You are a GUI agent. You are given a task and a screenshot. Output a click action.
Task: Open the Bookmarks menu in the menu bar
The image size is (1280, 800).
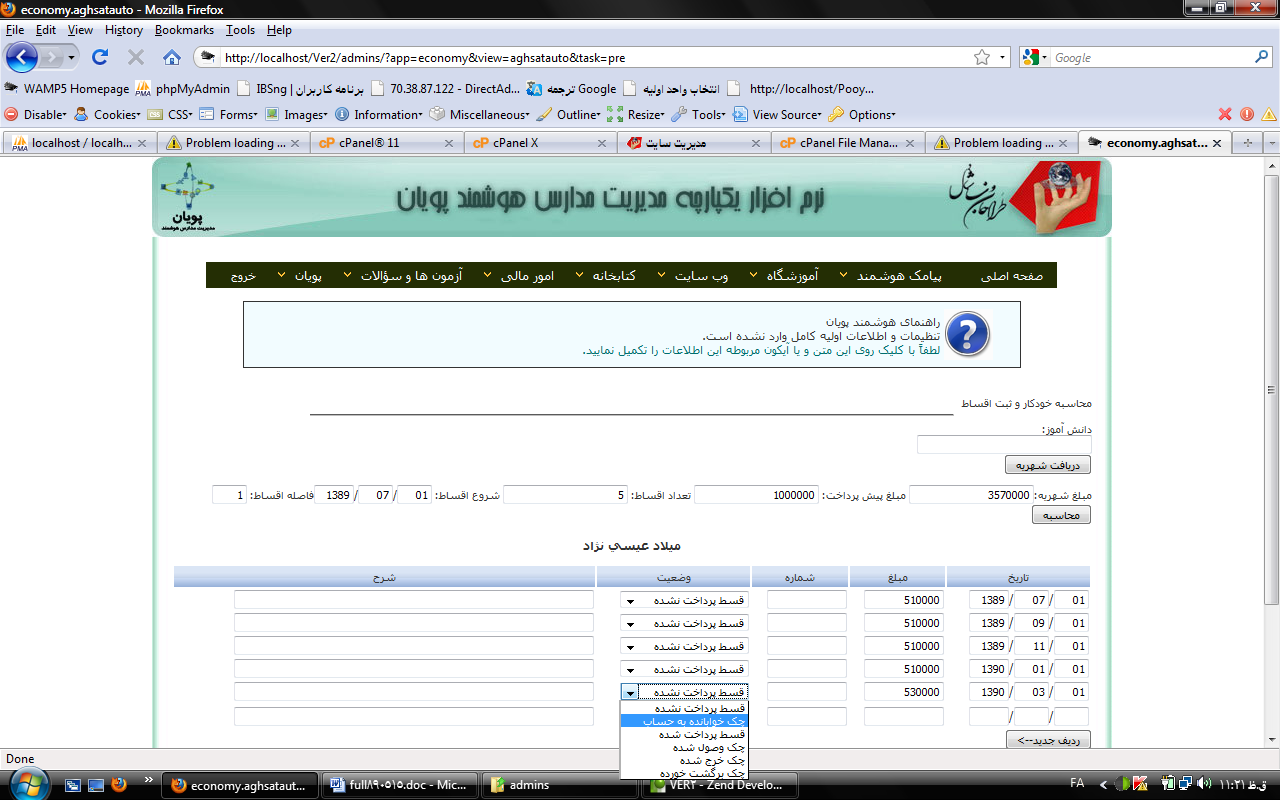[184, 30]
